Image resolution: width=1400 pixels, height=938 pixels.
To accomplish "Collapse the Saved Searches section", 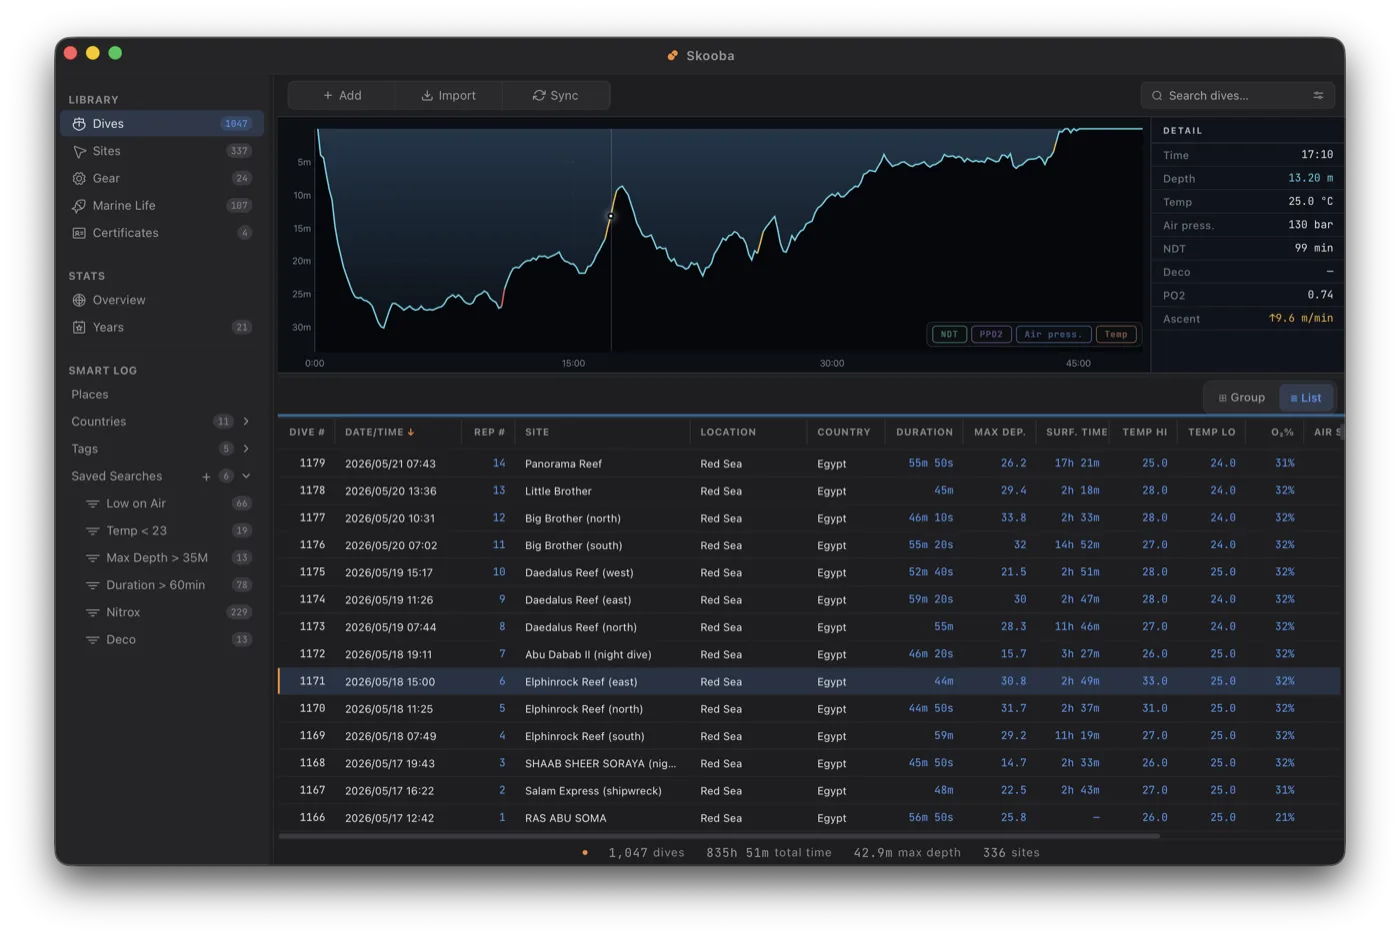I will 246,476.
